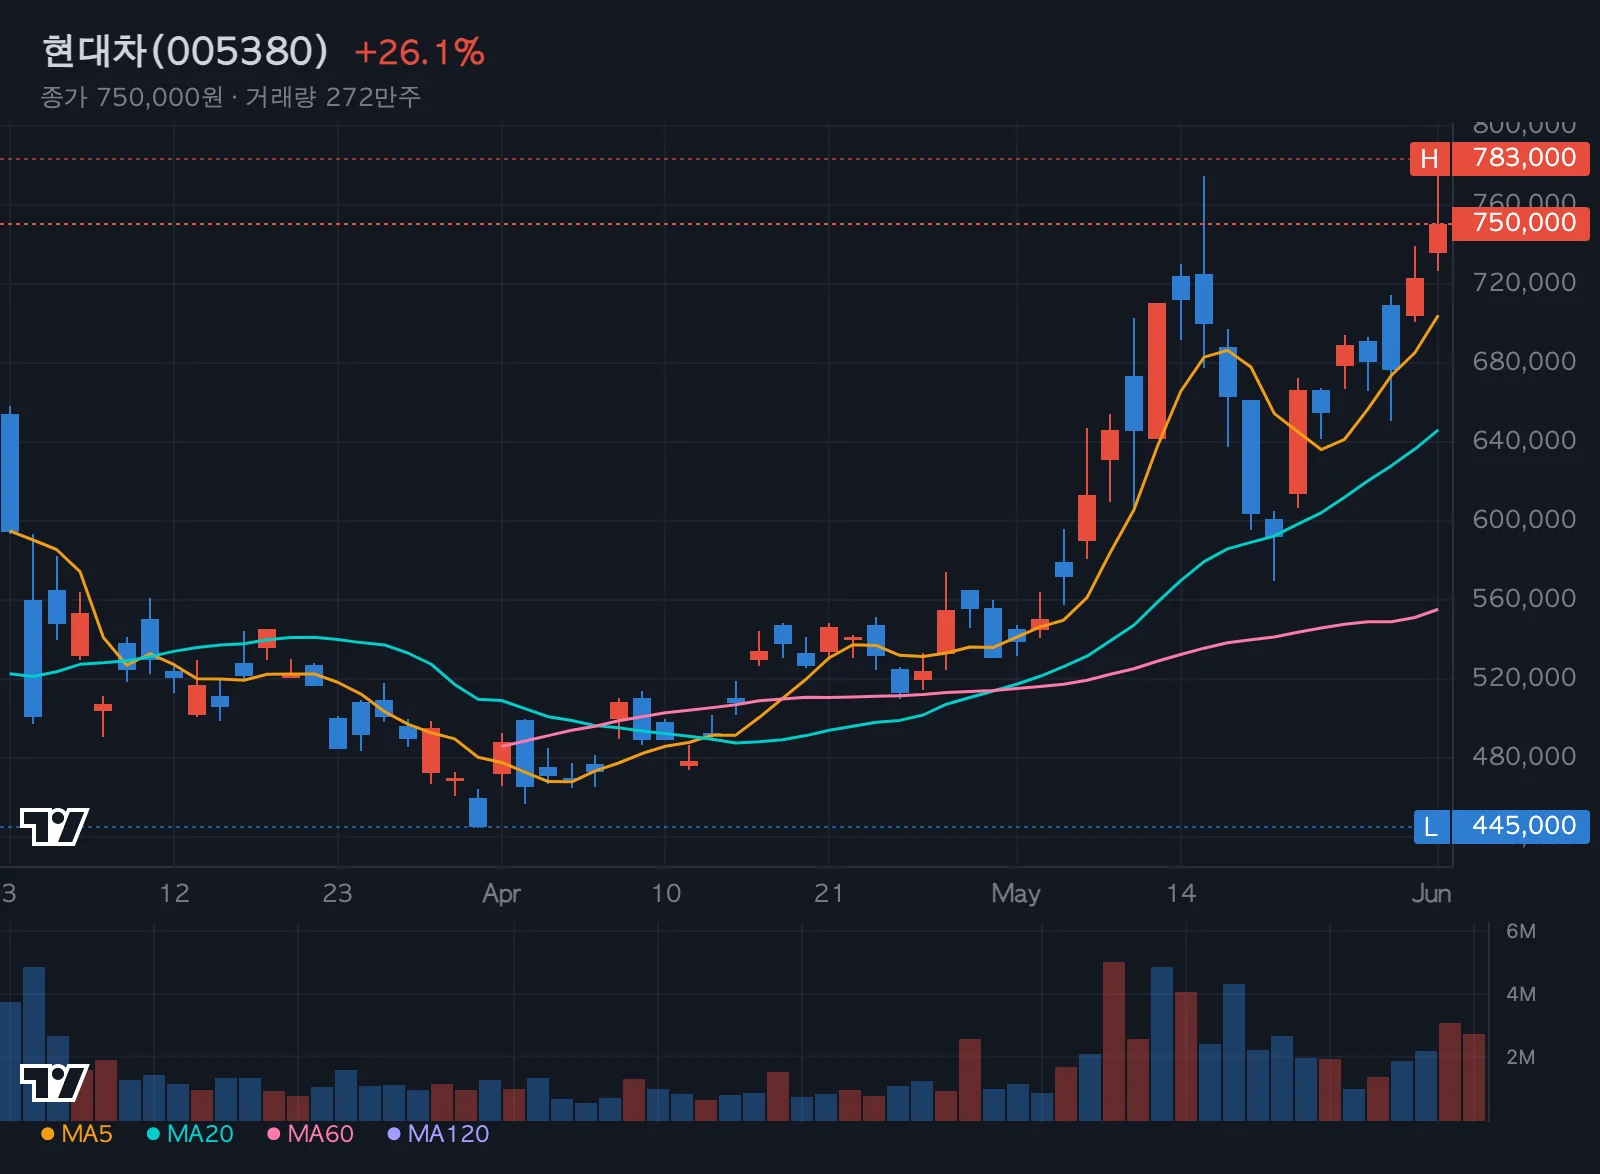Click the teal MA20 legend dot
The image size is (1600, 1174).
[153, 1134]
